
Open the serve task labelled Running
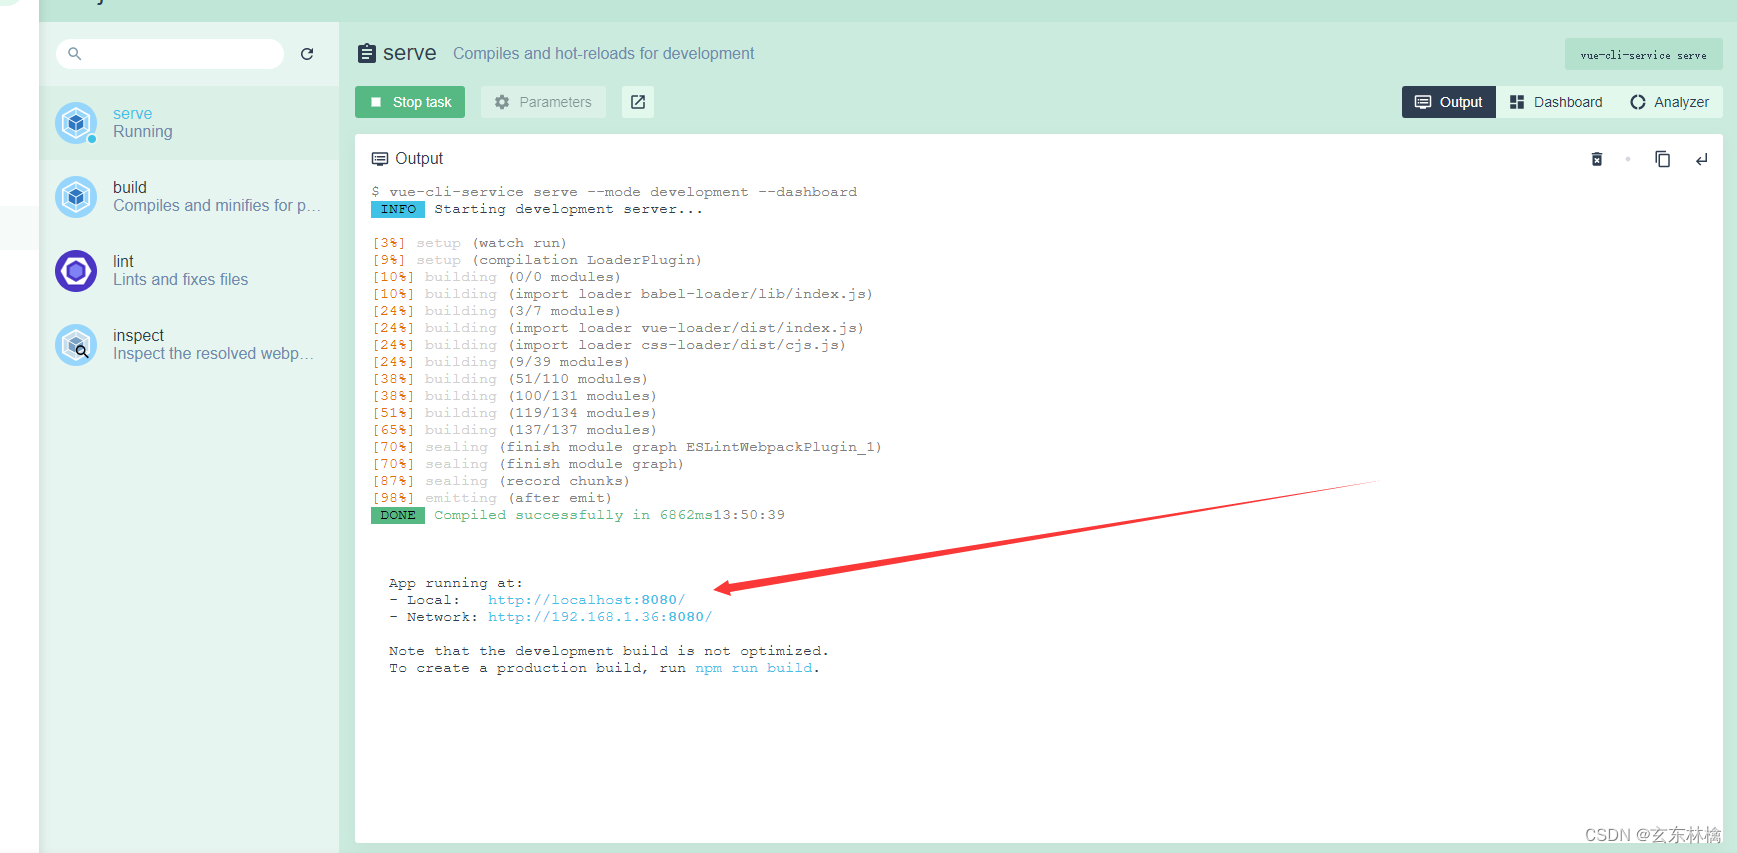pos(189,123)
